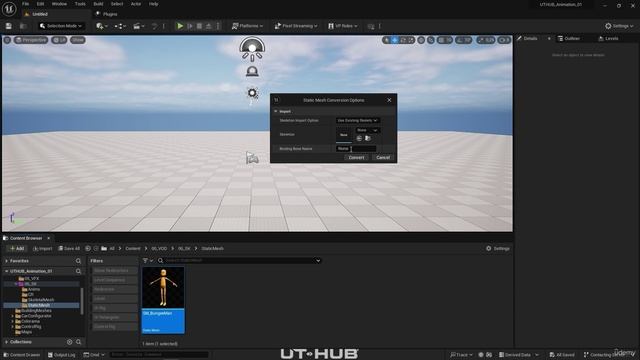The height and width of the screenshot is (360, 640).
Task: Click browse to asset icon for Skeleton
Action: 368,138
